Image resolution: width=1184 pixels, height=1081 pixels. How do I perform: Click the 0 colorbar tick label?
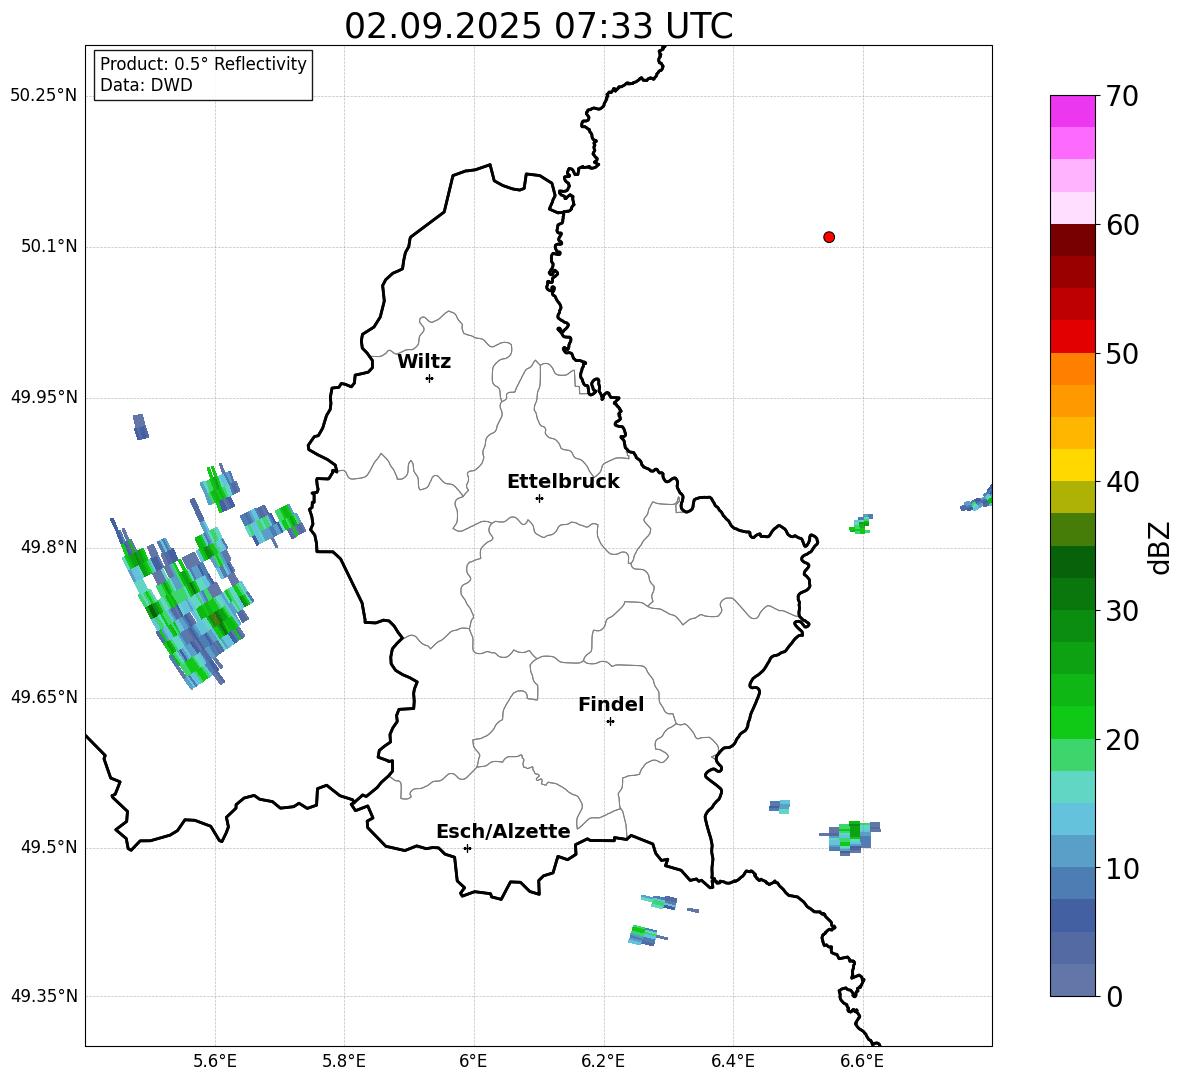pos(1114,996)
